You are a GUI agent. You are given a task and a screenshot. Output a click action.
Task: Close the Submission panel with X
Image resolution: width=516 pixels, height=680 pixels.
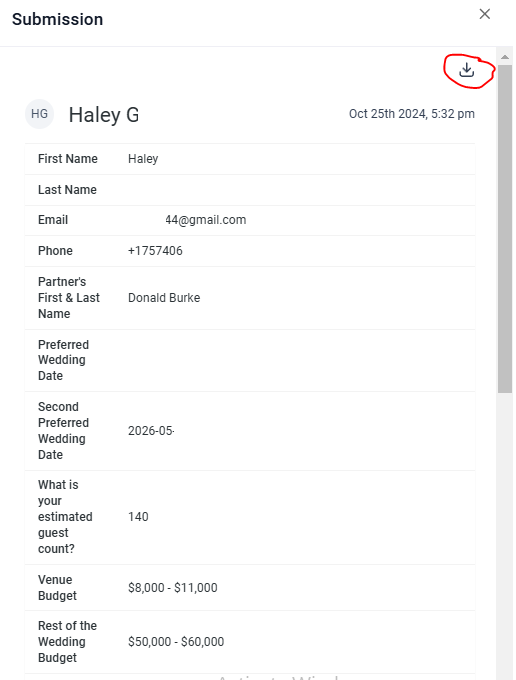485,14
